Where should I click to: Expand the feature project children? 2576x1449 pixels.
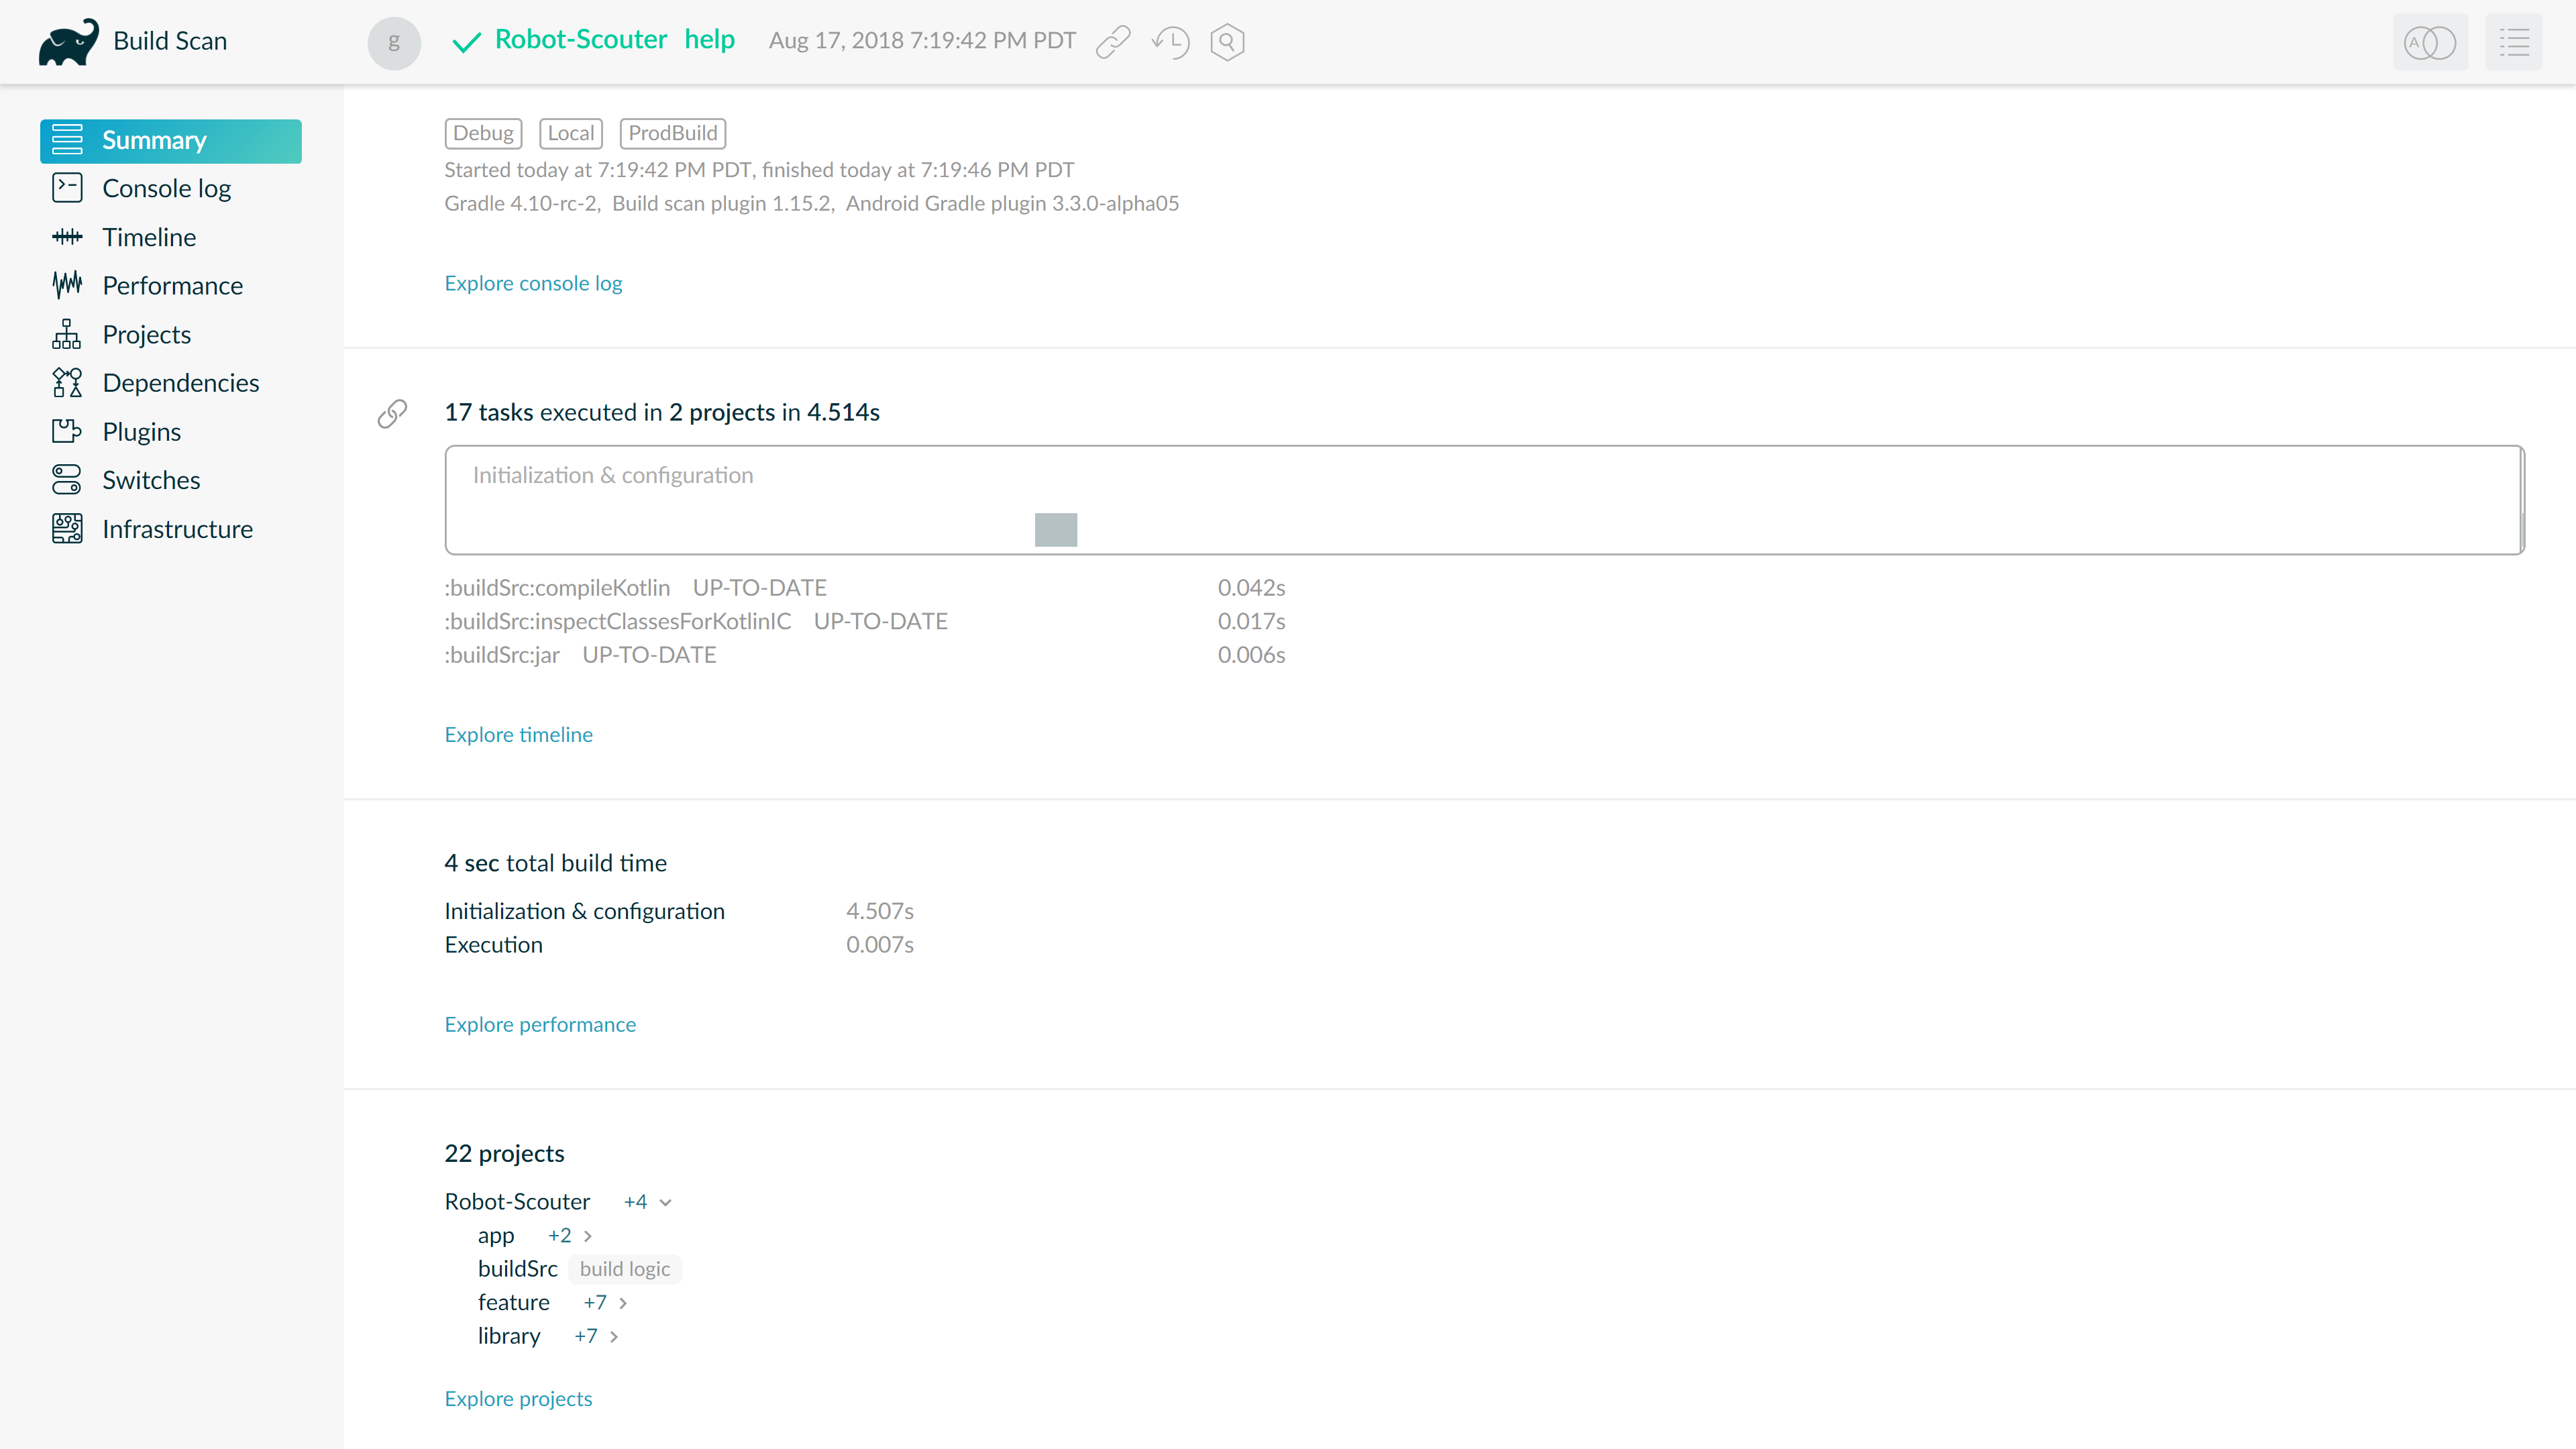click(x=622, y=1303)
